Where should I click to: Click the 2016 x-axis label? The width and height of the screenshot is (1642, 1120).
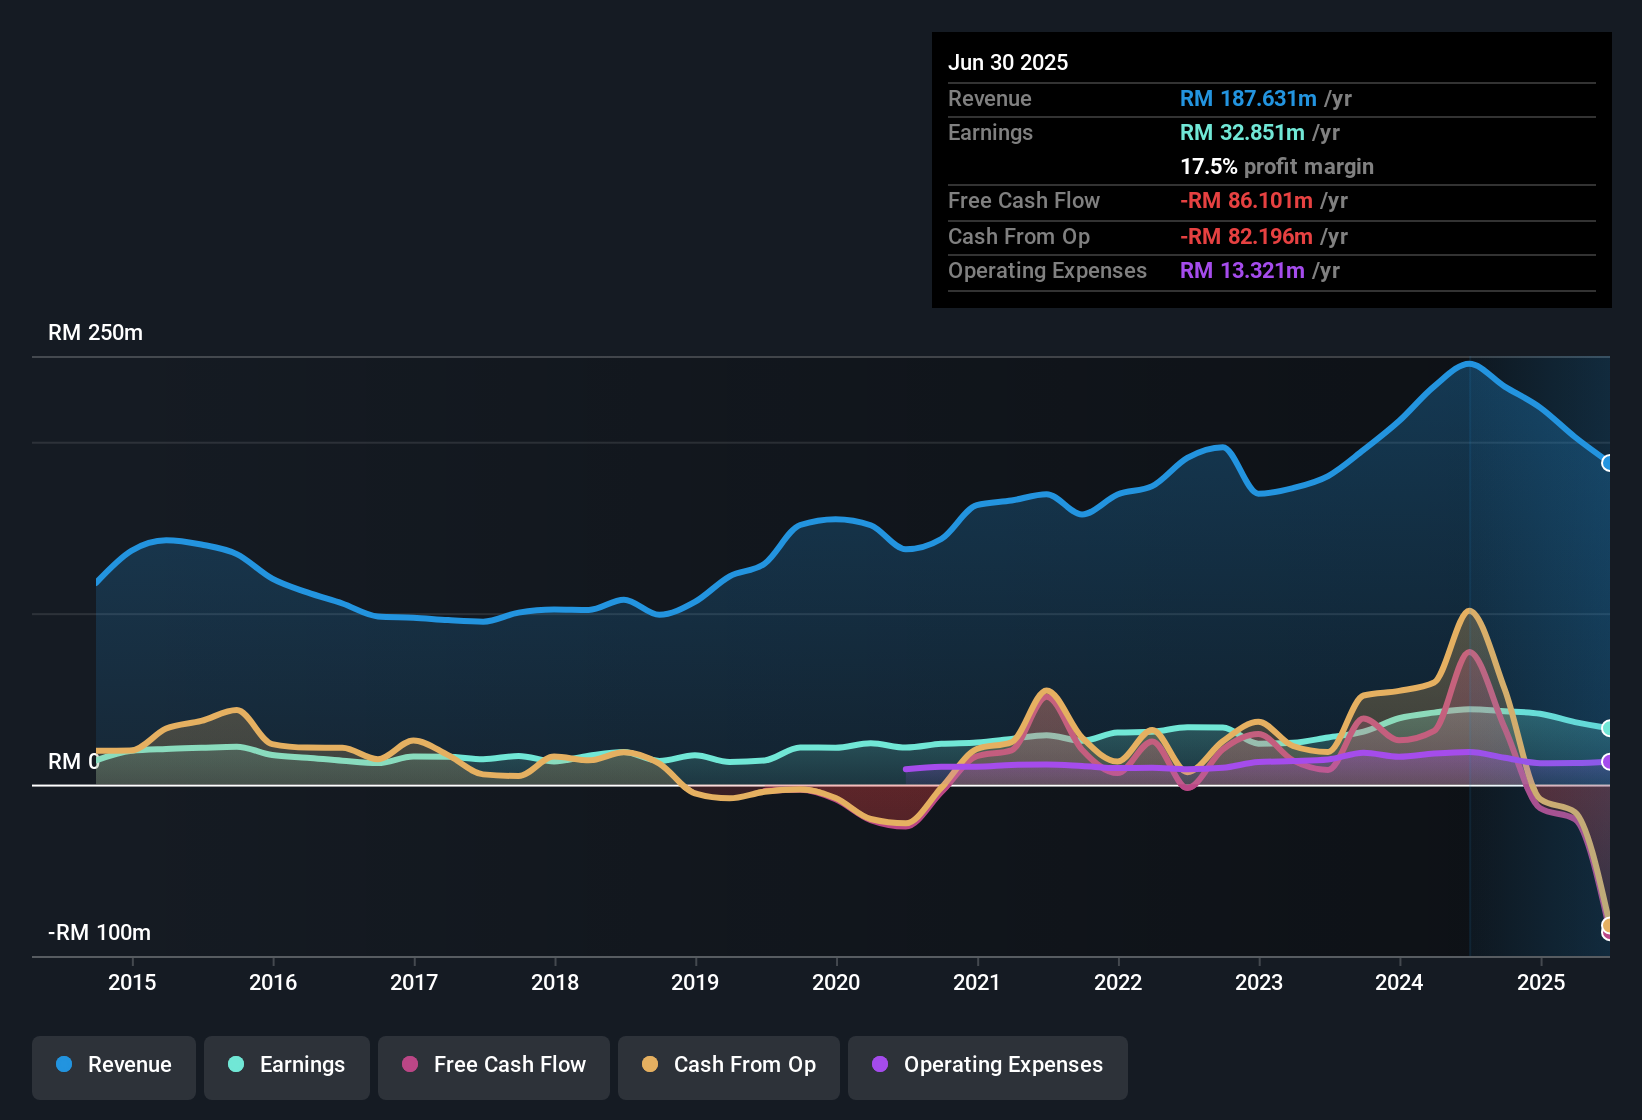[x=273, y=982]
